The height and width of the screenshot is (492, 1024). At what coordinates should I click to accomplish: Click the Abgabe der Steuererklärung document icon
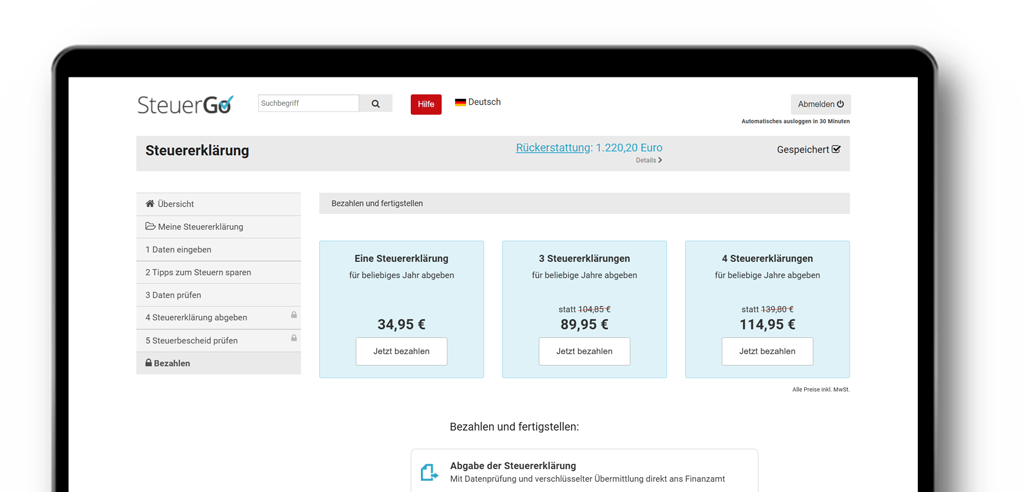click(429, 472)
